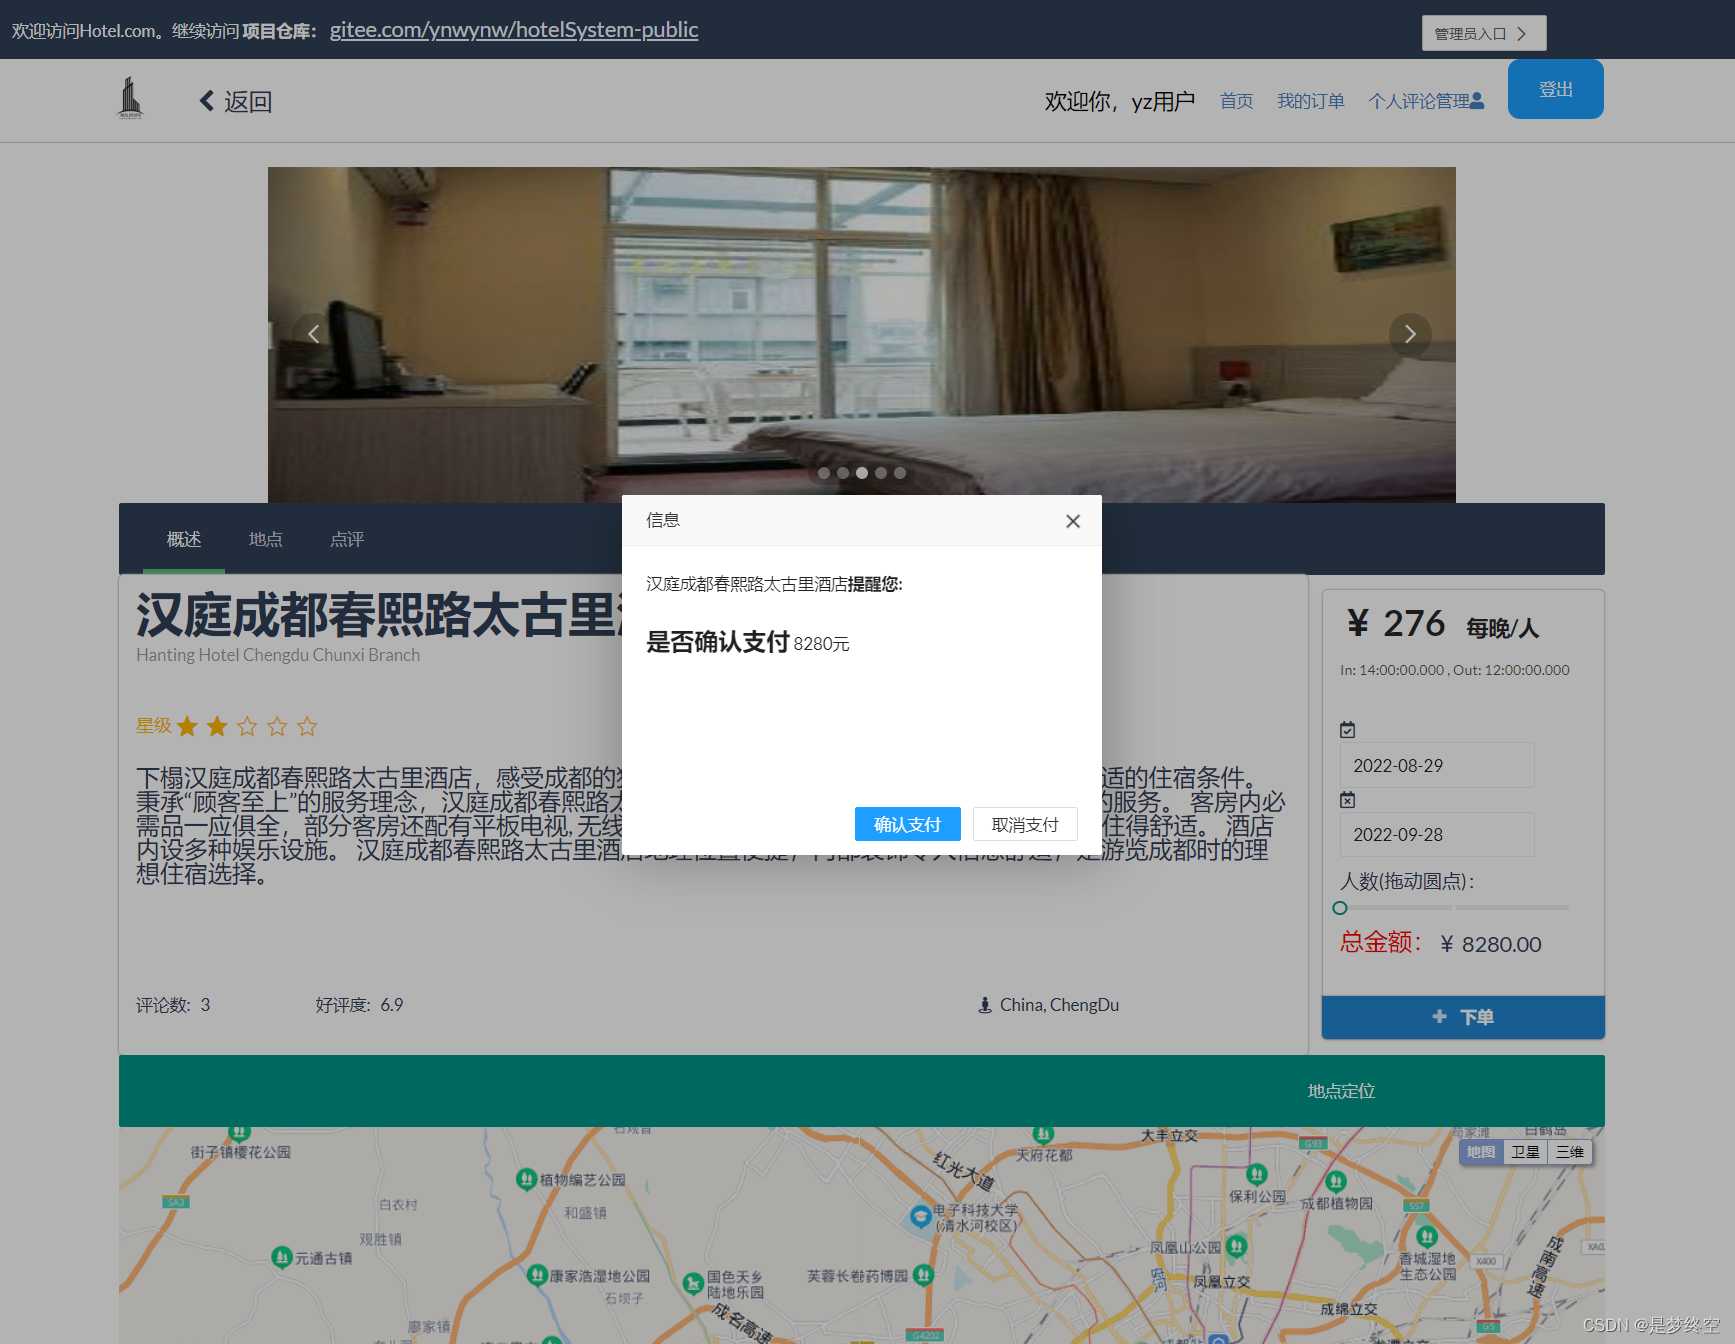This screenshot has height=1344, width=1735.
Task: Click the second filled rating star
Action: [217, 726]
